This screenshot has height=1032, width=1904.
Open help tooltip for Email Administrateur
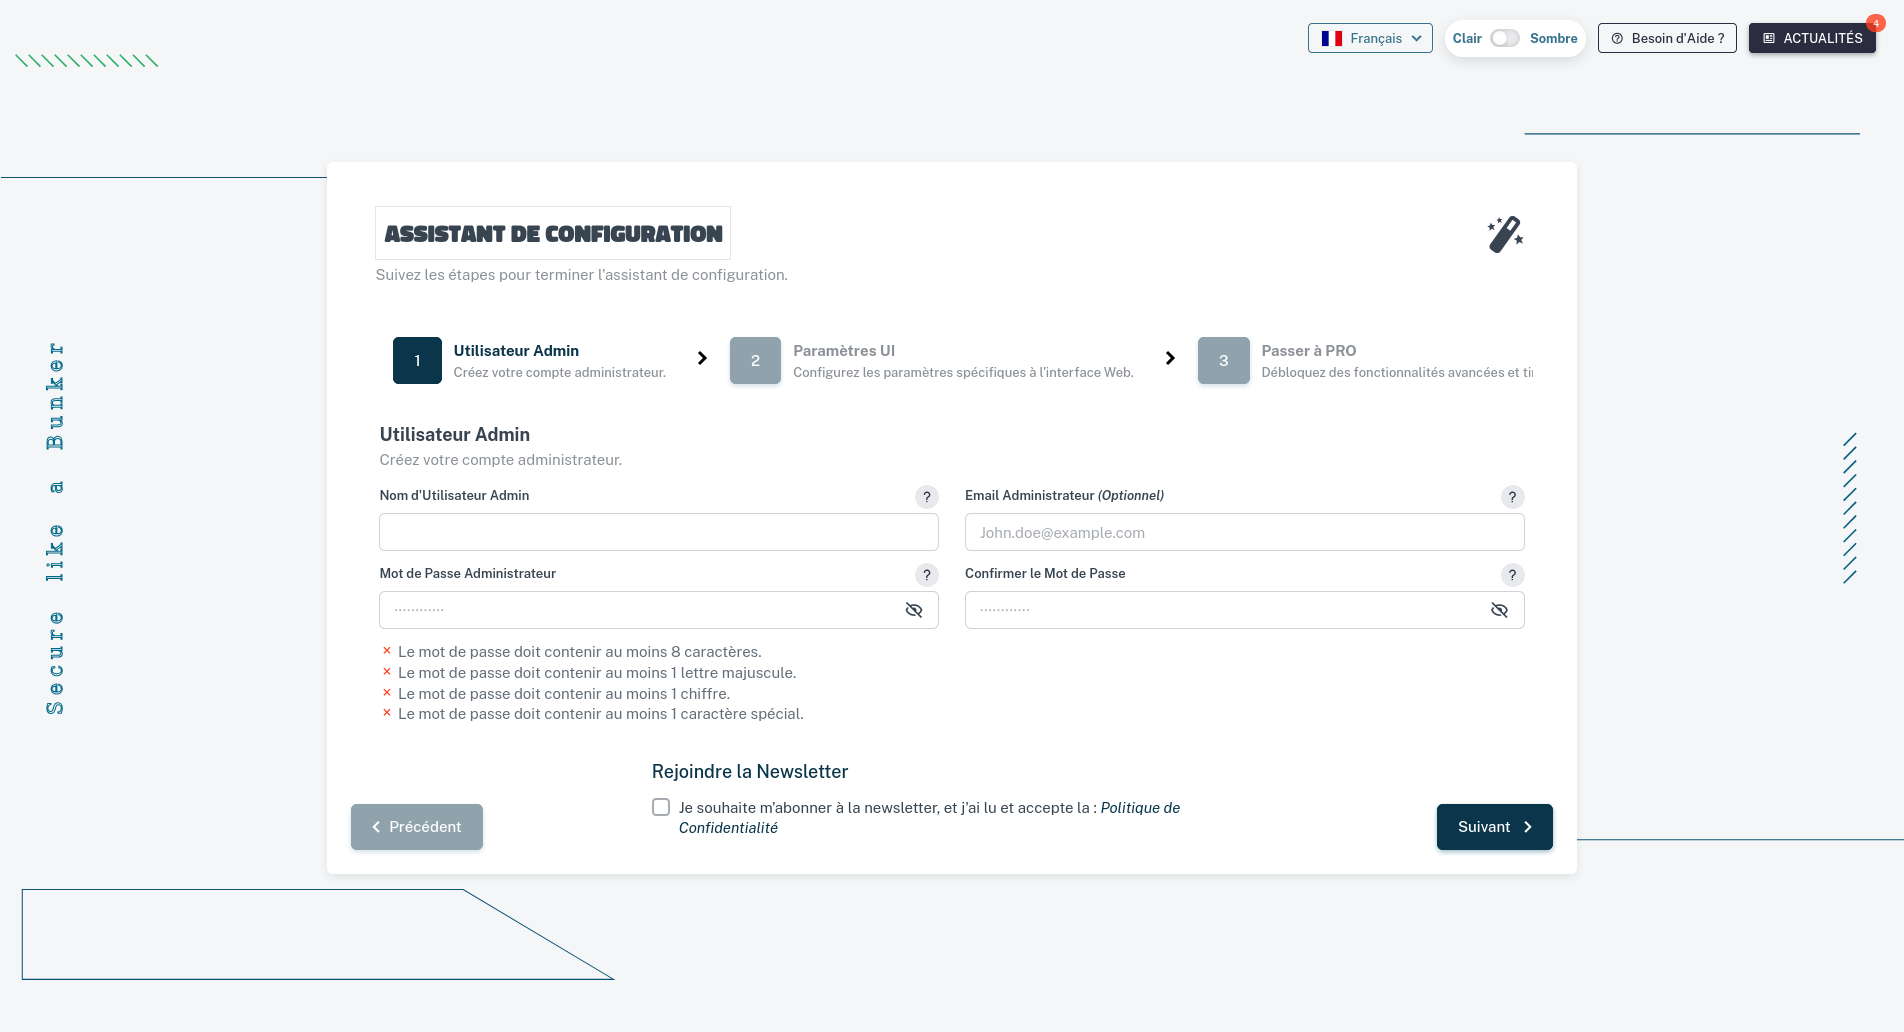1512,497
